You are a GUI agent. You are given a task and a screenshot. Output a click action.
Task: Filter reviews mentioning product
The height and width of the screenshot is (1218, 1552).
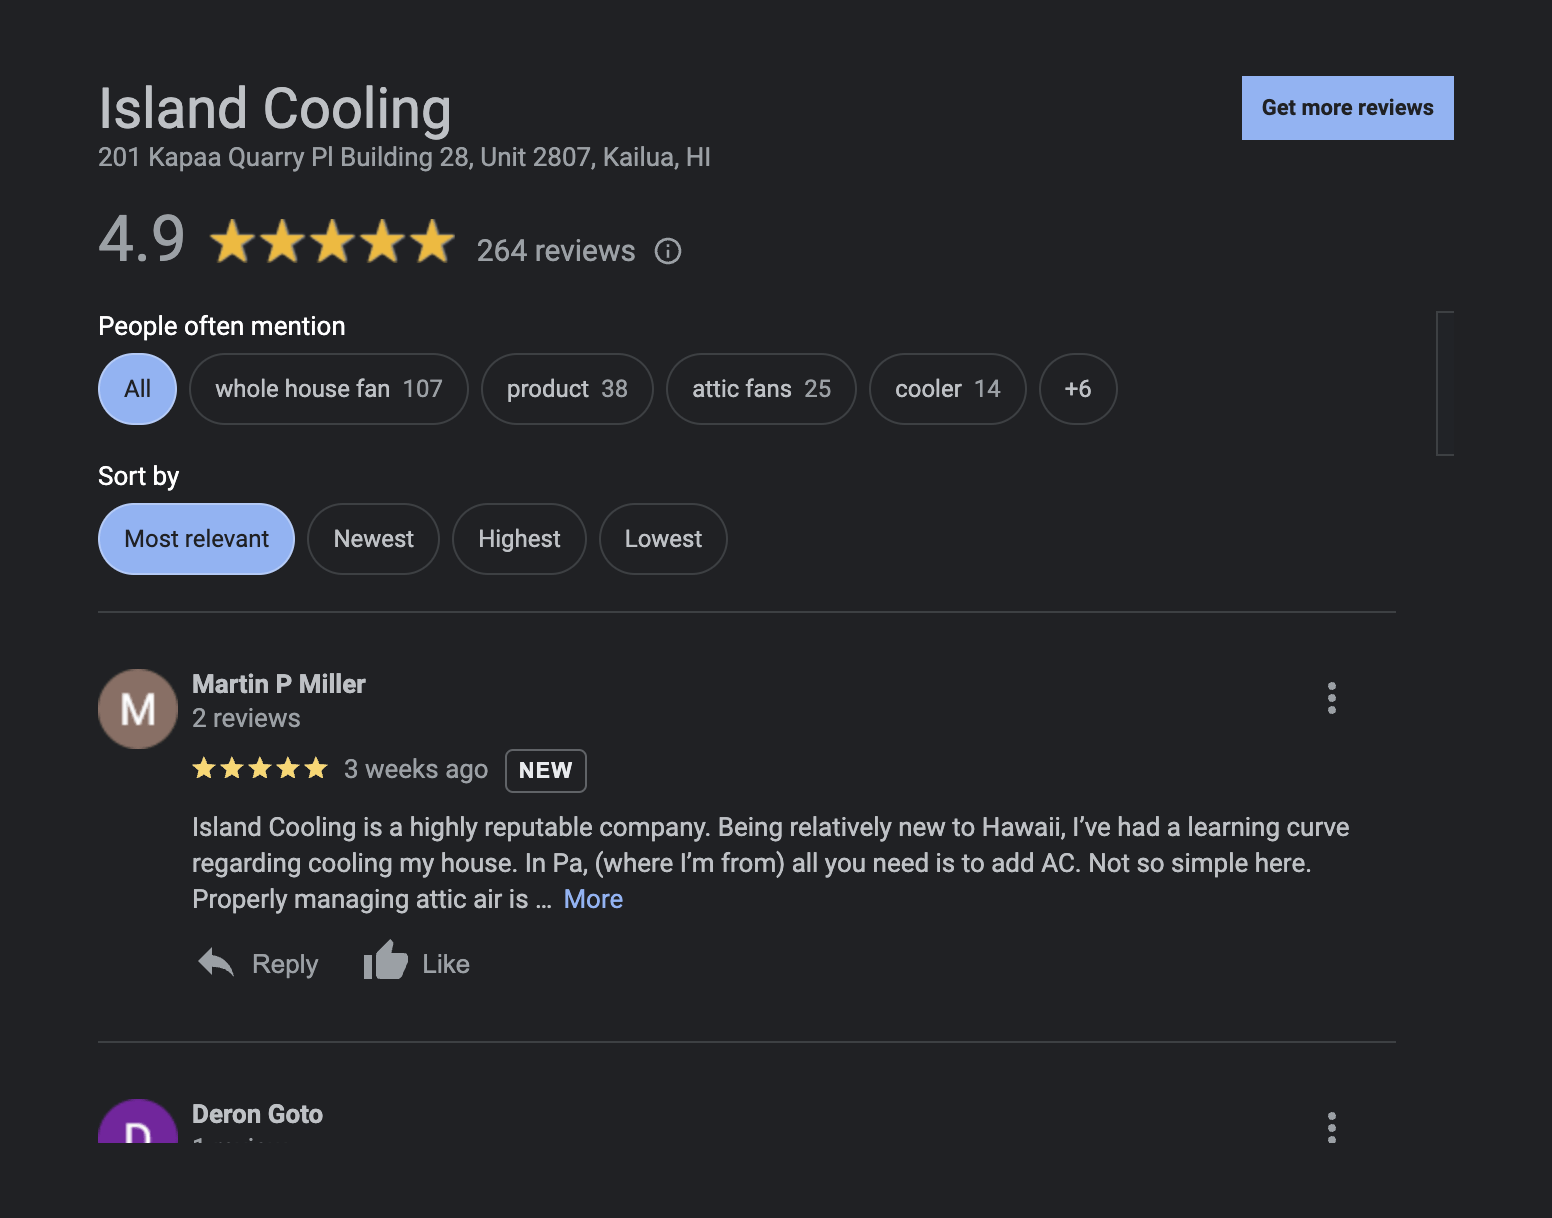(567, 389)
